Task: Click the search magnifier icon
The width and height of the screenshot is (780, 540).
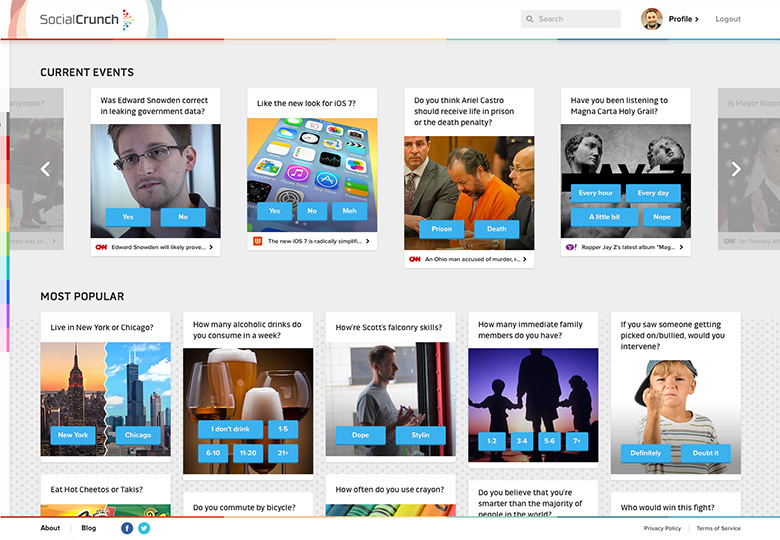Action: pyautogui.click(x=530, y=19)
